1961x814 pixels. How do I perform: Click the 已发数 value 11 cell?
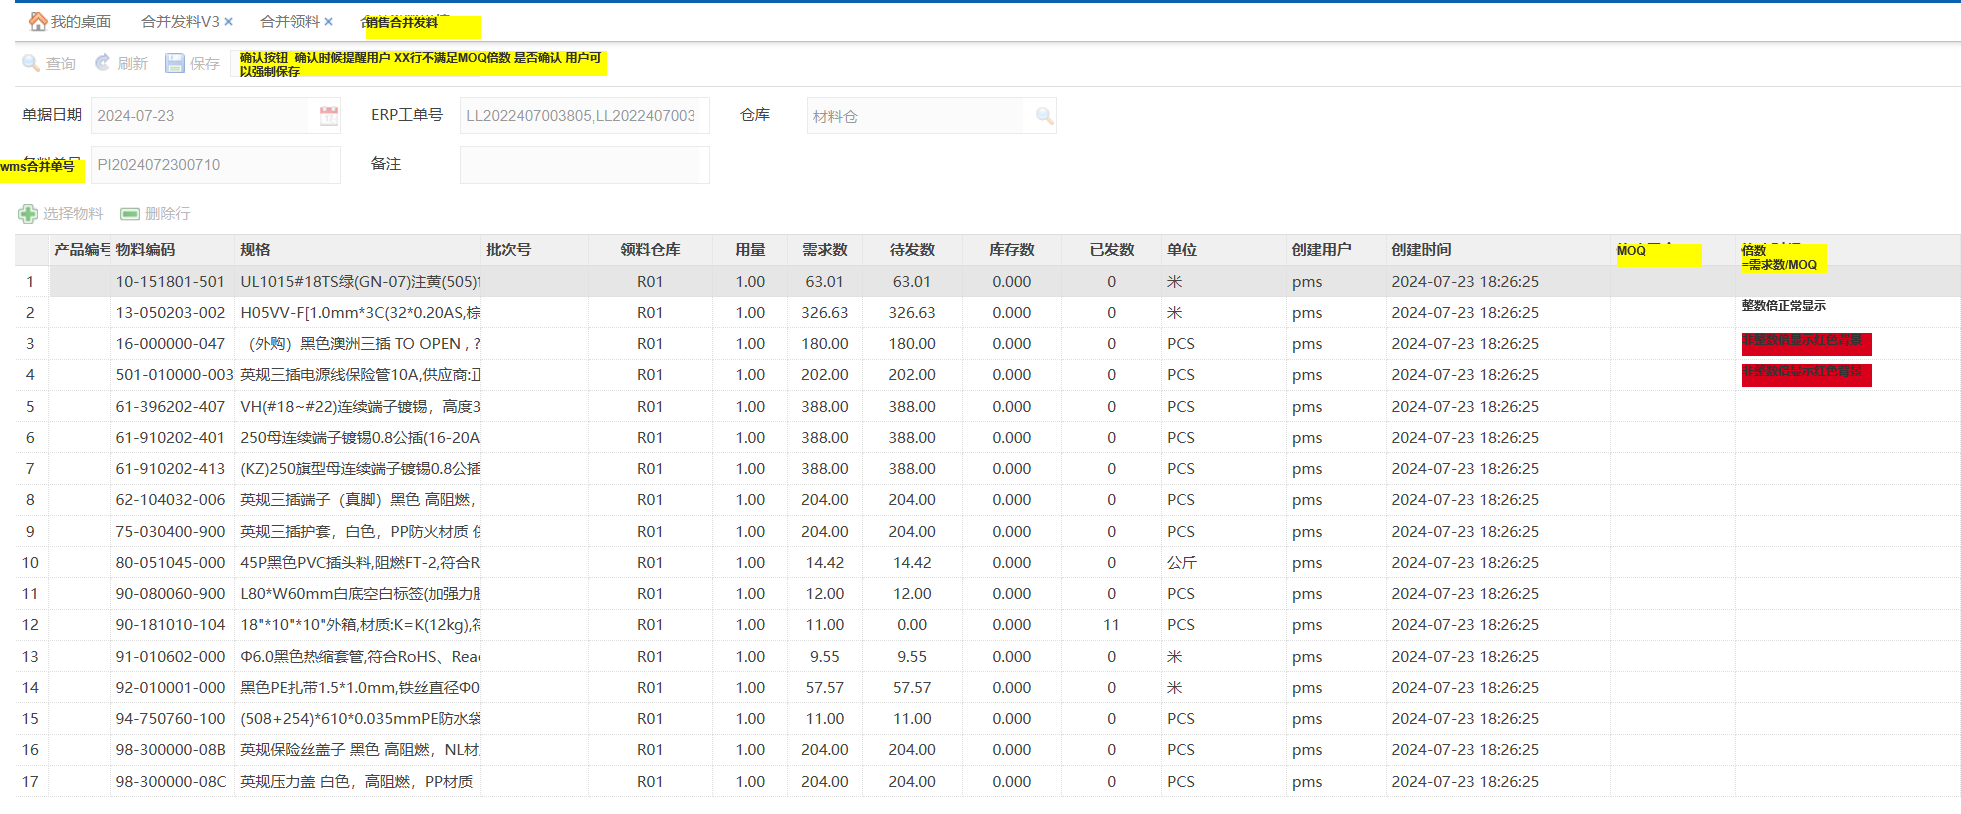pyautogui.click(x=1111, y=625)
